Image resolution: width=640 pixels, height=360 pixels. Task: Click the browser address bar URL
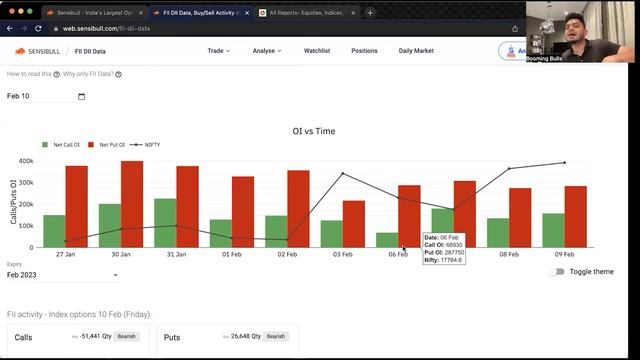coord(106,29)
